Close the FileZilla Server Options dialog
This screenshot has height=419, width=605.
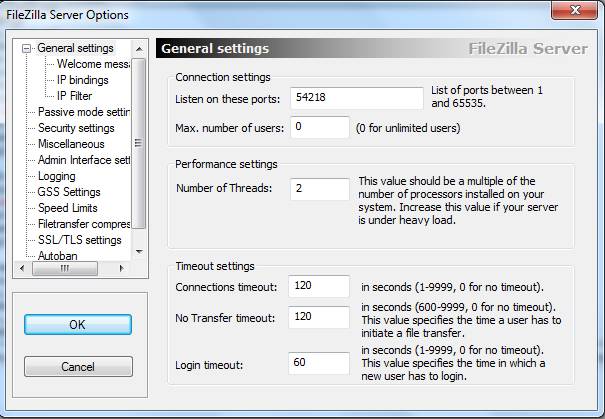[x=574, y=10]
